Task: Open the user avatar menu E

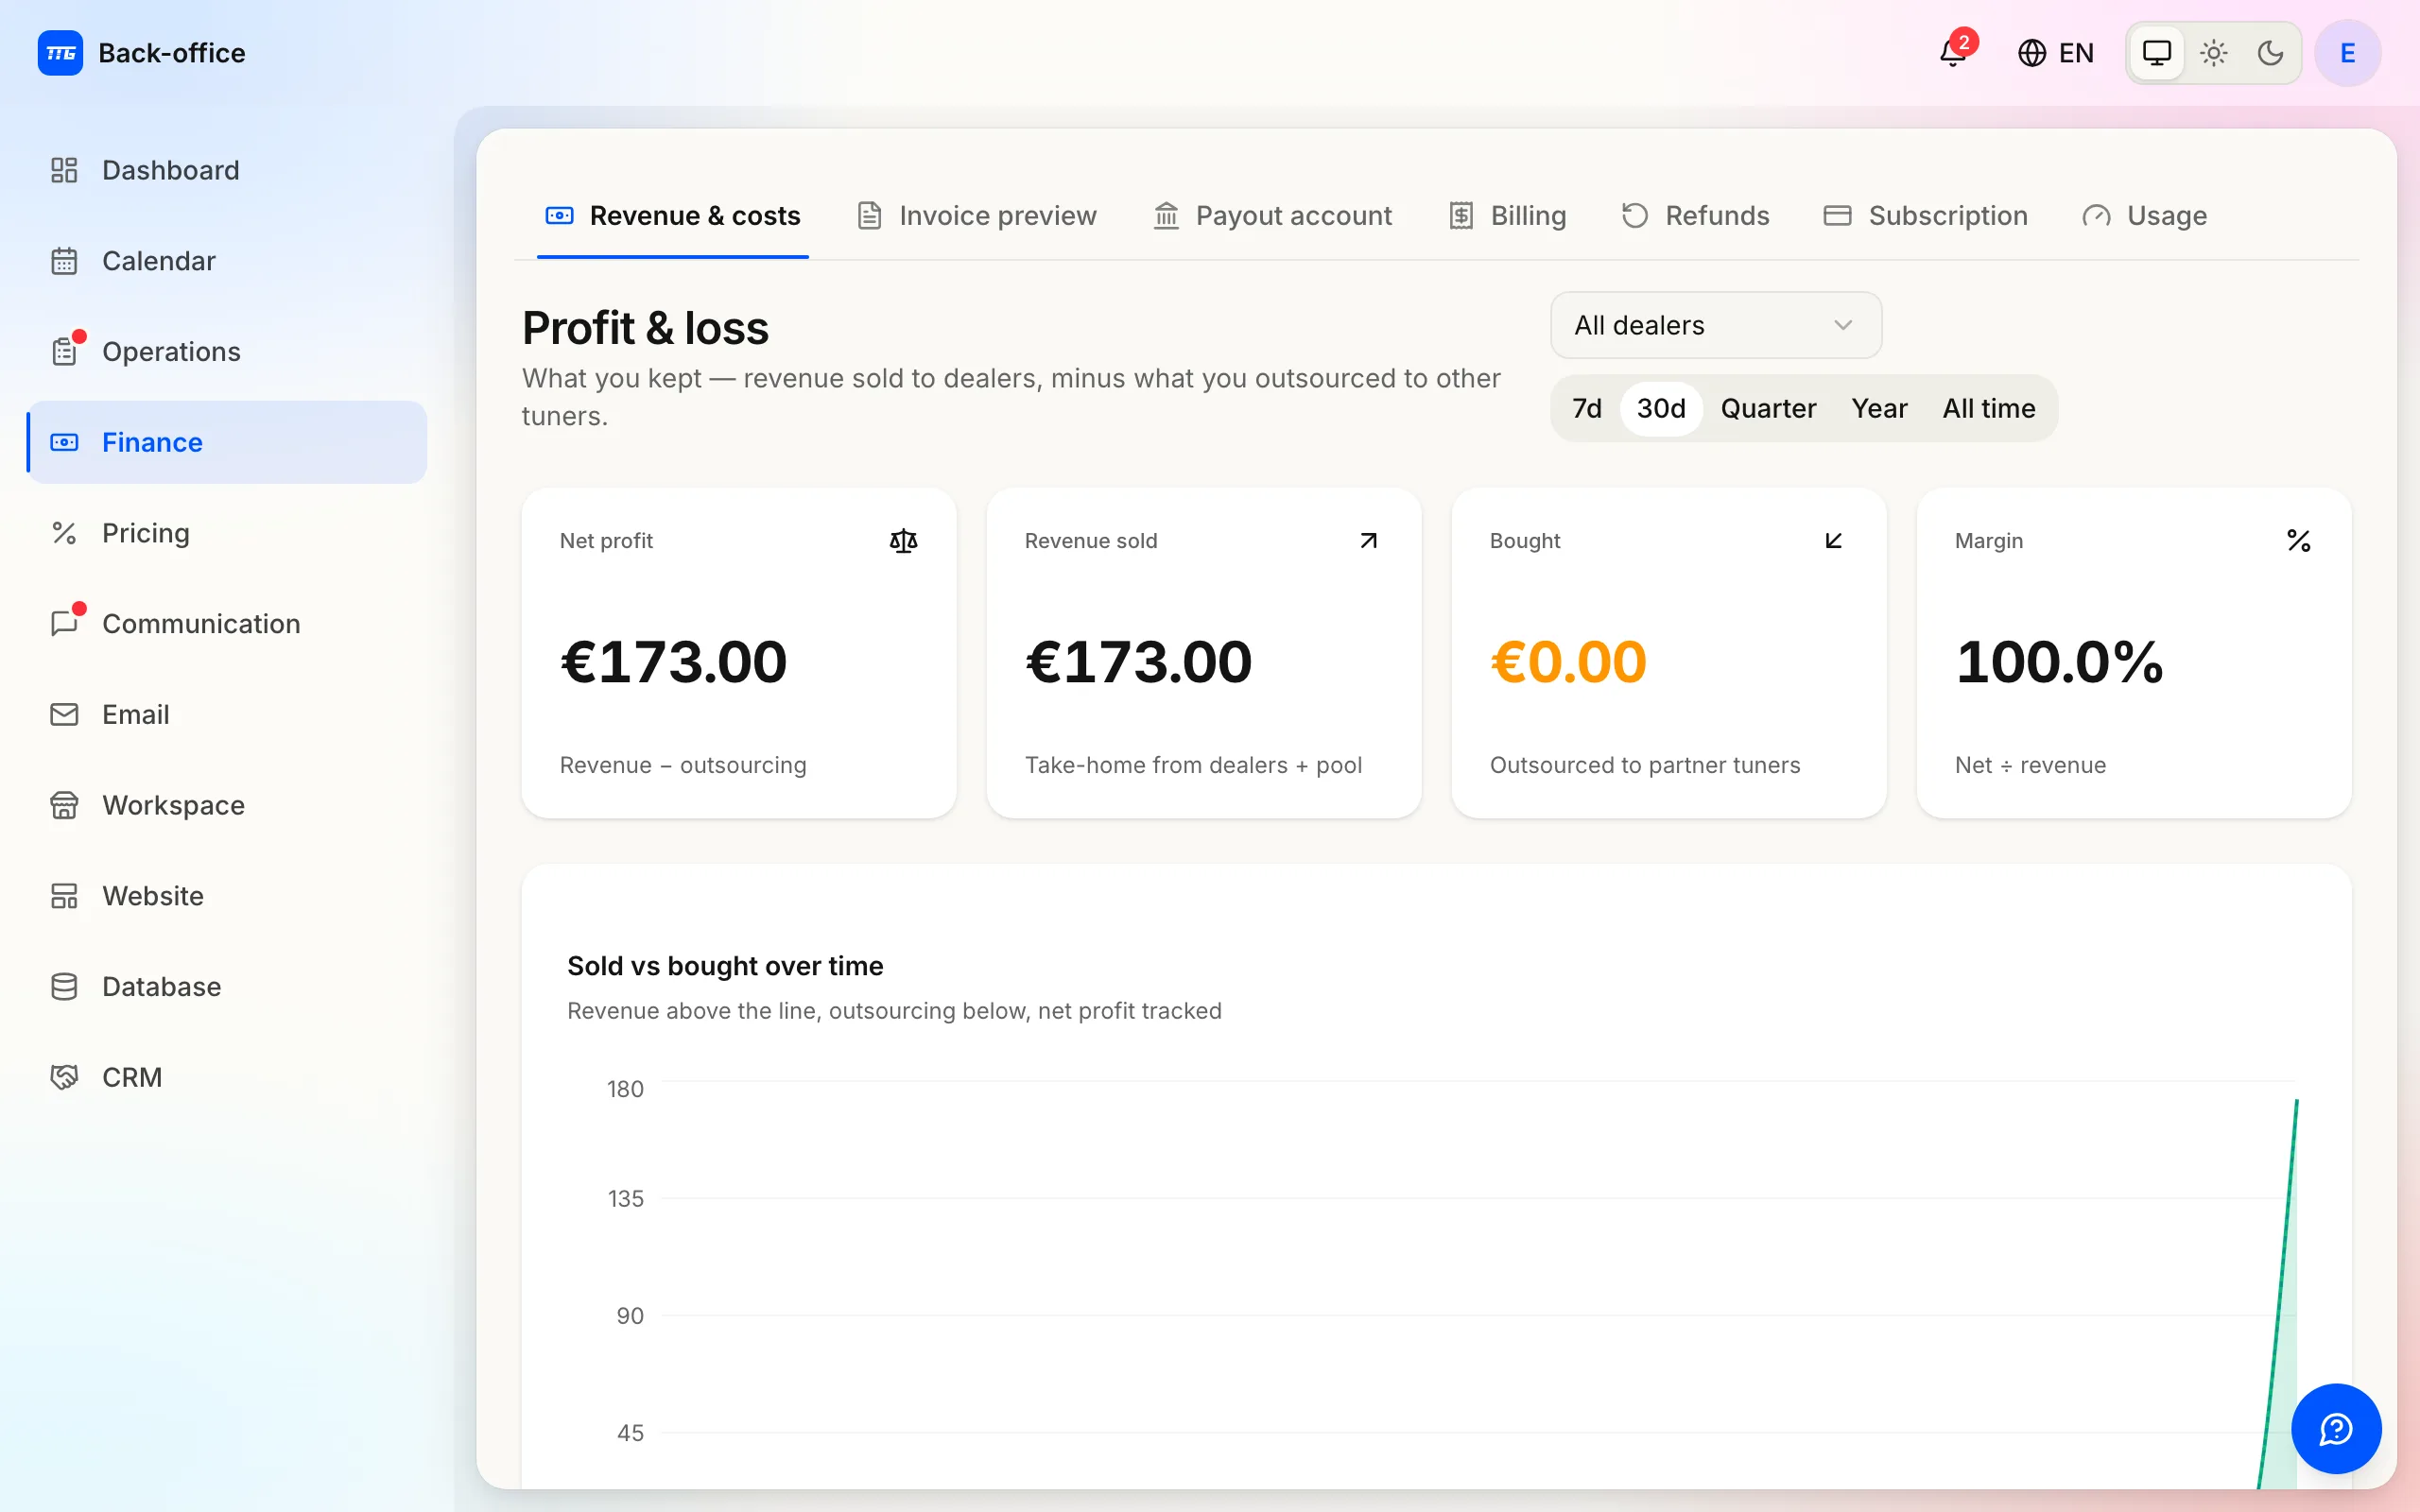Action: click(x=2347, y=53)
